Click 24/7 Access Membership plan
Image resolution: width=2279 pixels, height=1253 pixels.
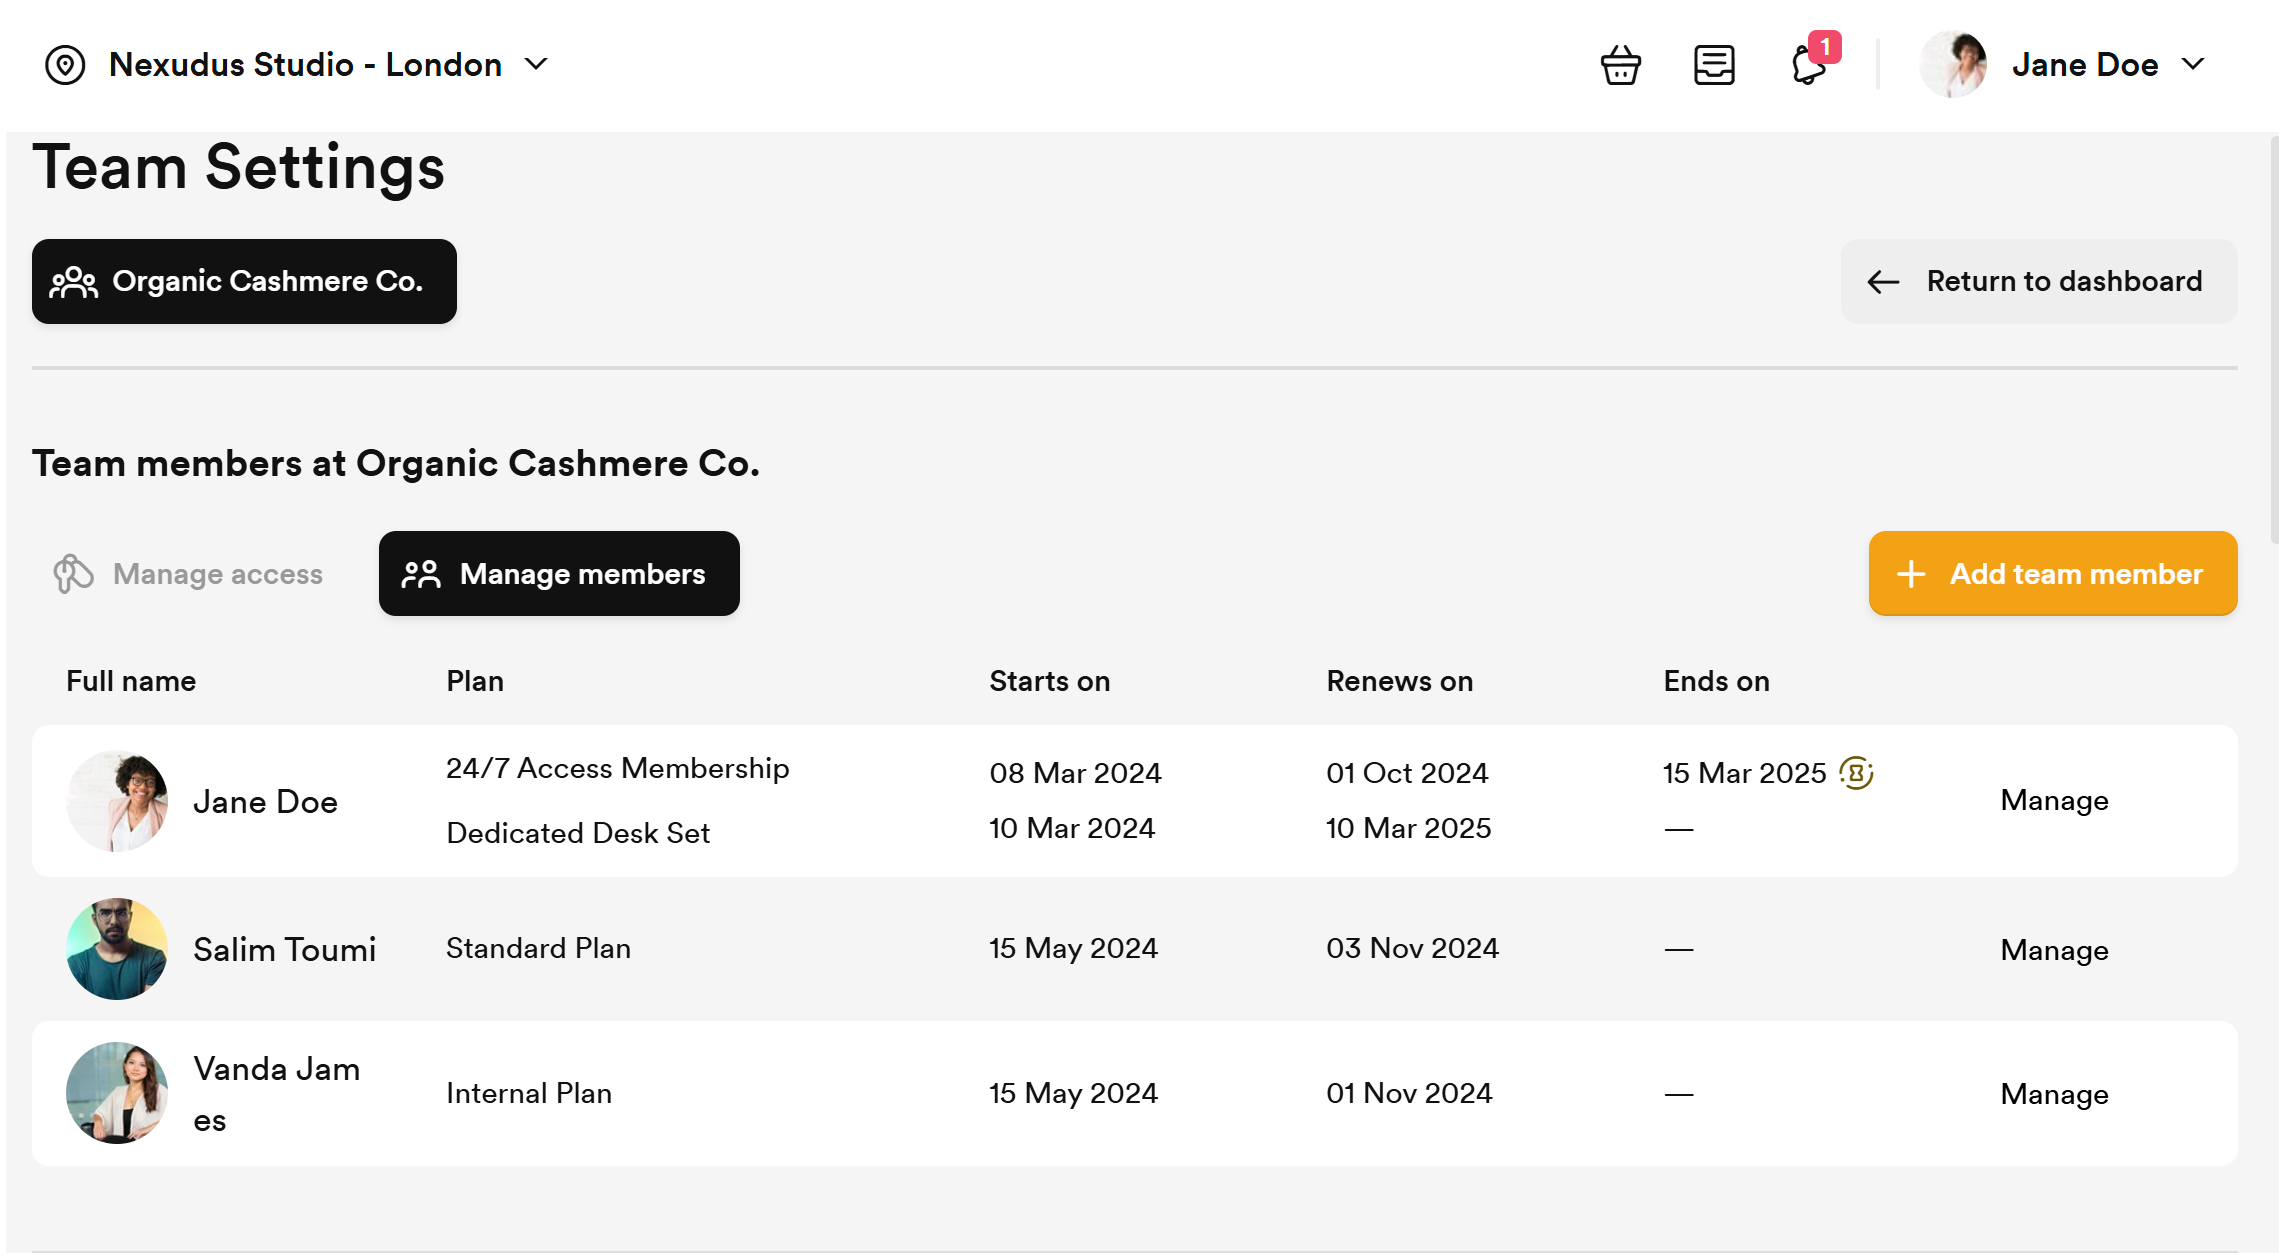pos(618,768)
